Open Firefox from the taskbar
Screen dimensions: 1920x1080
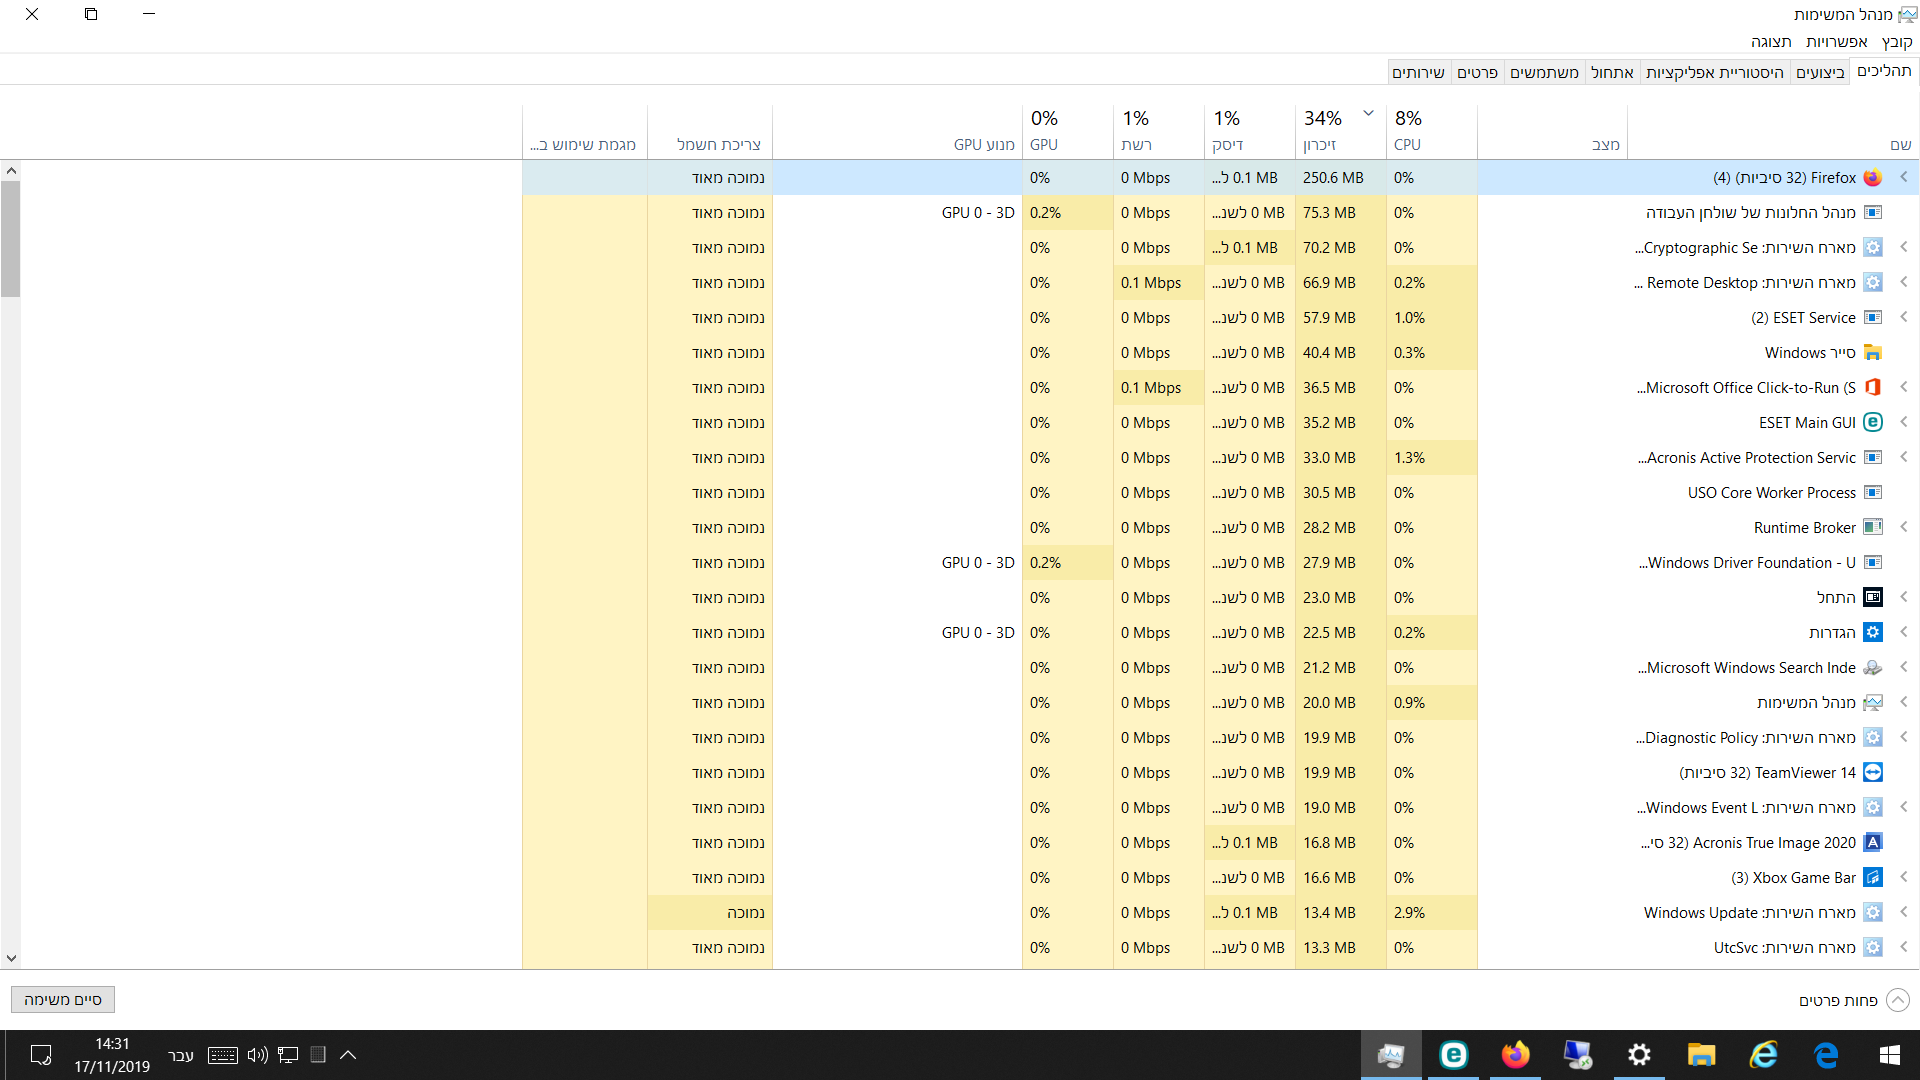click(x=1515, y=1055)
